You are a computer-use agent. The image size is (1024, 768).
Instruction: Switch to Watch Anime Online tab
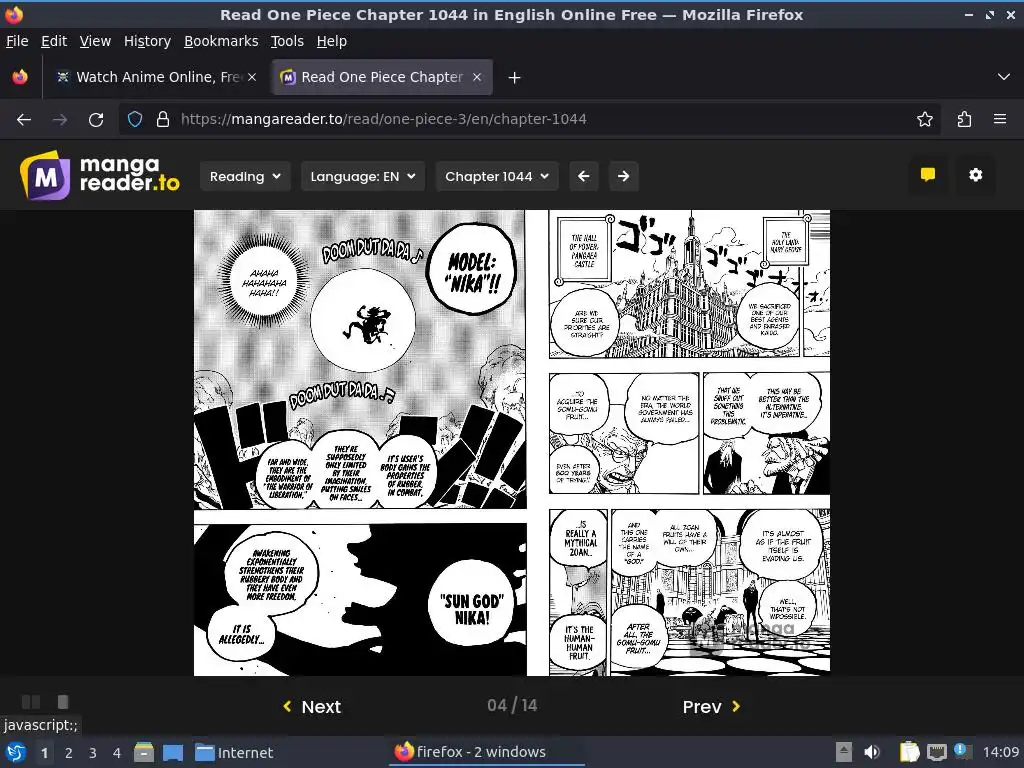pos(157,77)
